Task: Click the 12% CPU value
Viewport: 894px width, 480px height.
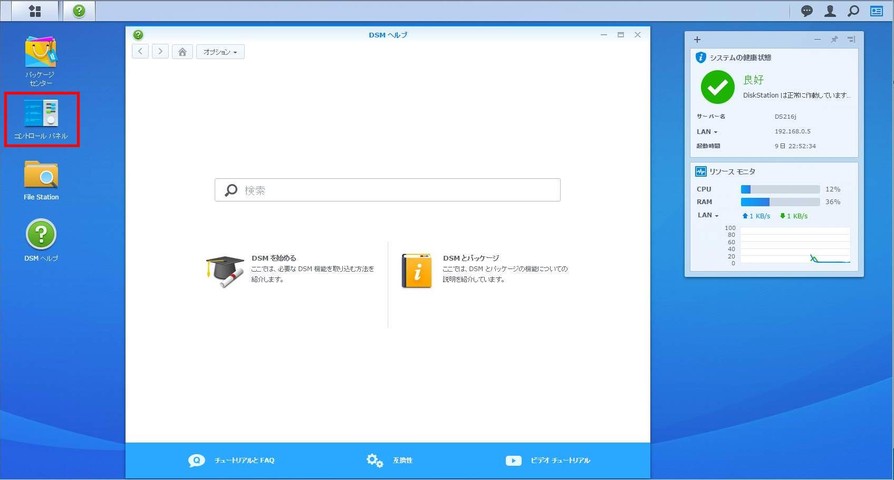Action: (832, 189)
